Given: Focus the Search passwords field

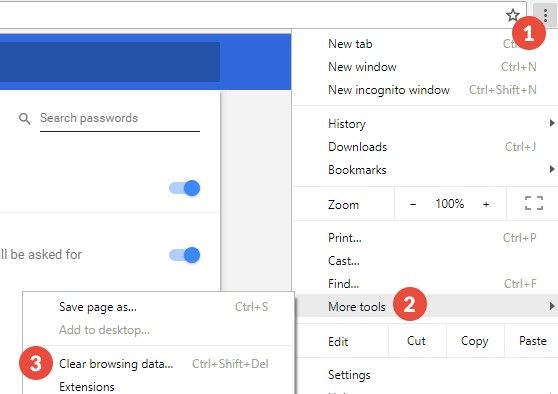Looking at the screenshot, I should click(120, 119).
